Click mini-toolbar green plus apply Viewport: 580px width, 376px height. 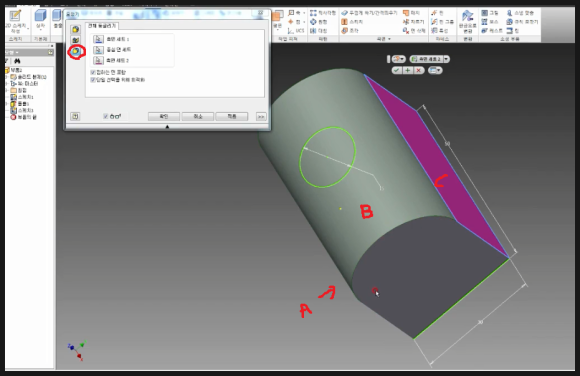[x=408, y=70]
